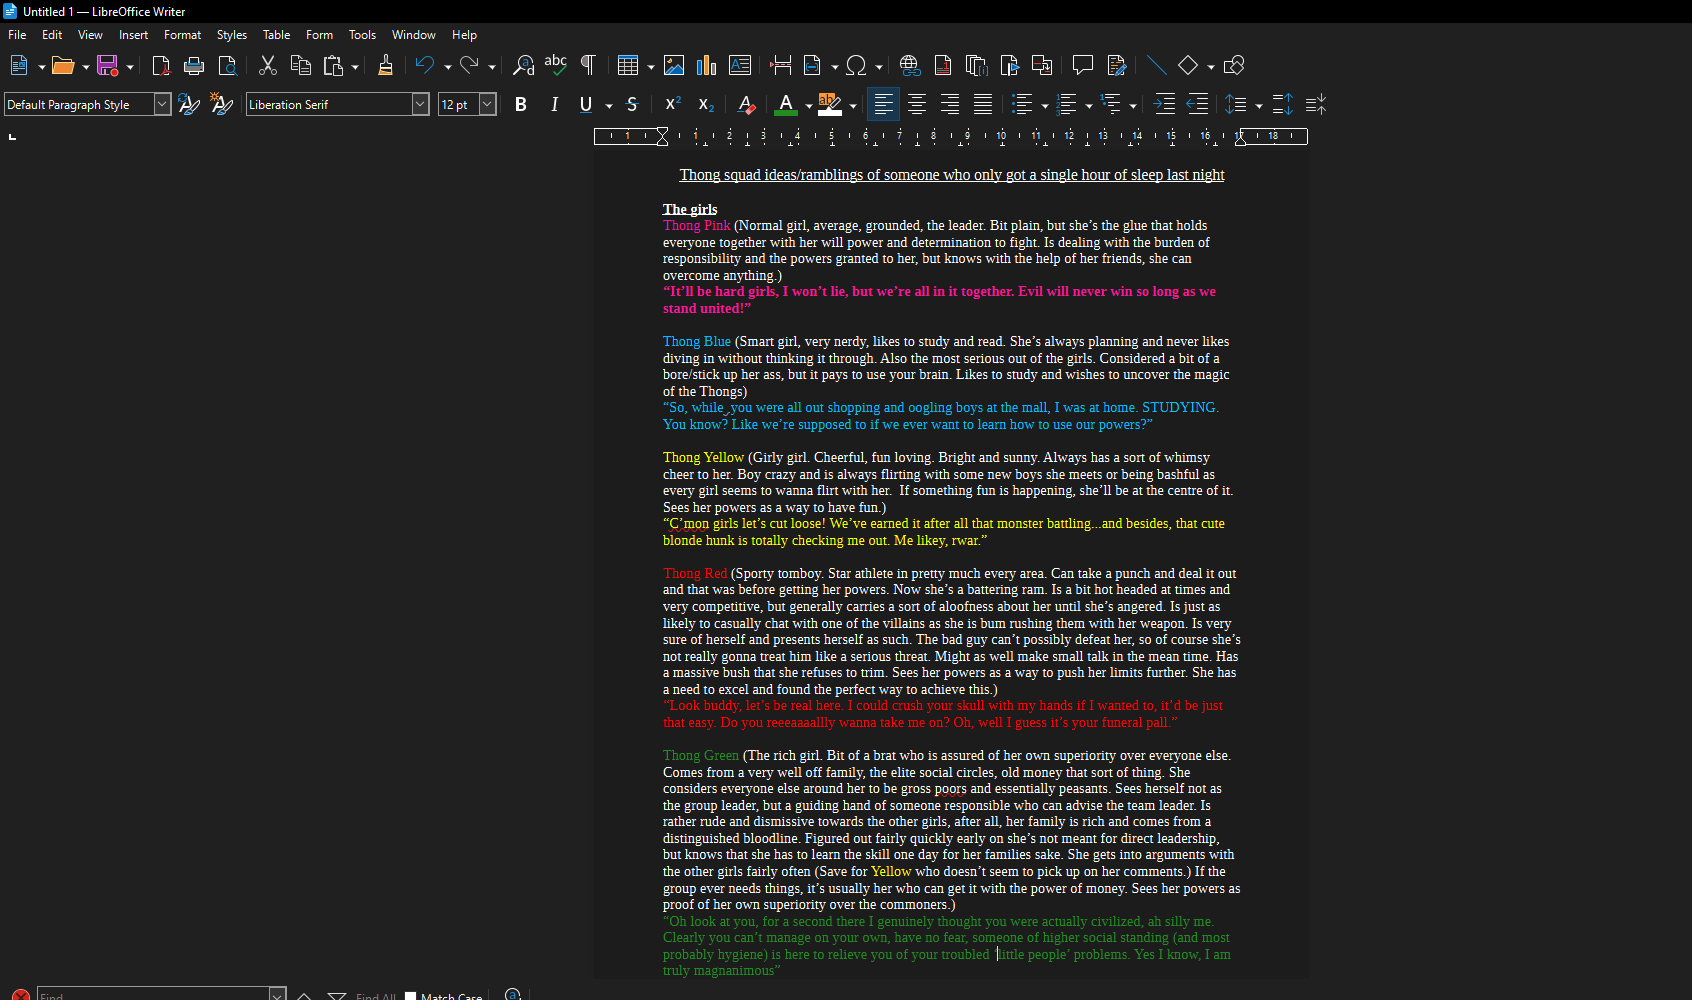Open Find and Replace from the toolbar
The image size is (1692, 1000).
523,66
